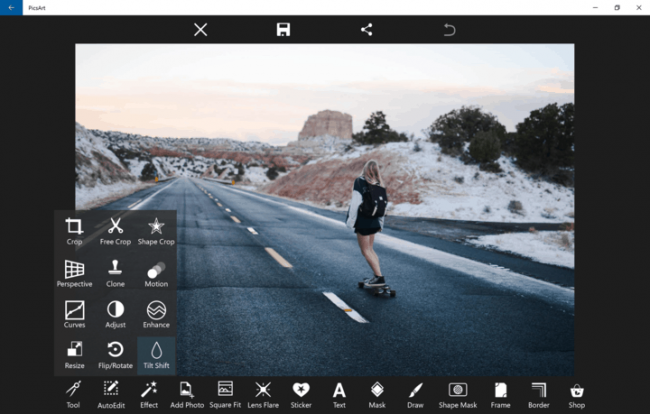Open the Adjust contrast tool
The height and width of the screenshot is (414, 650).
(115, 313)
